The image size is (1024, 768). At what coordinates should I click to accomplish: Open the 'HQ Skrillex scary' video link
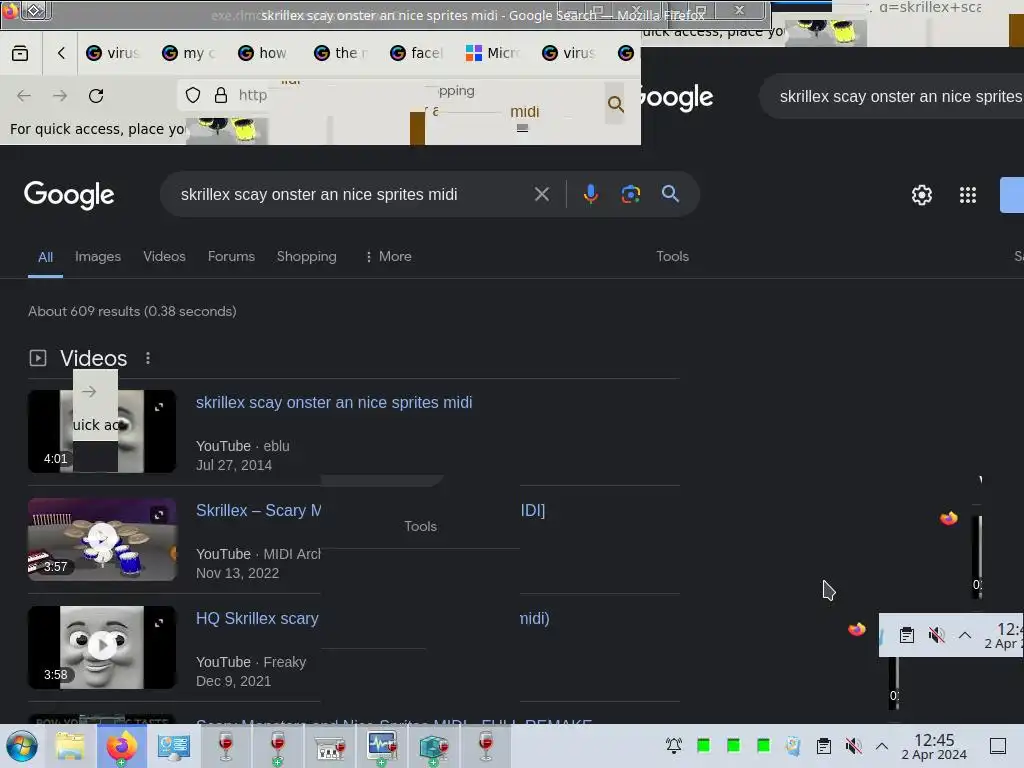(x=257, y=618)
